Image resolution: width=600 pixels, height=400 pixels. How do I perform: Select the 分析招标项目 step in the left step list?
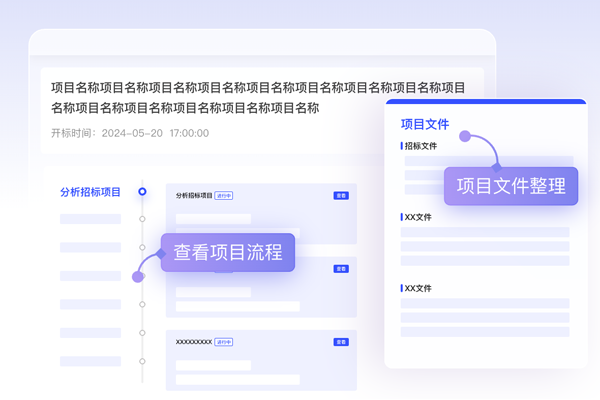tap(90, 192)
